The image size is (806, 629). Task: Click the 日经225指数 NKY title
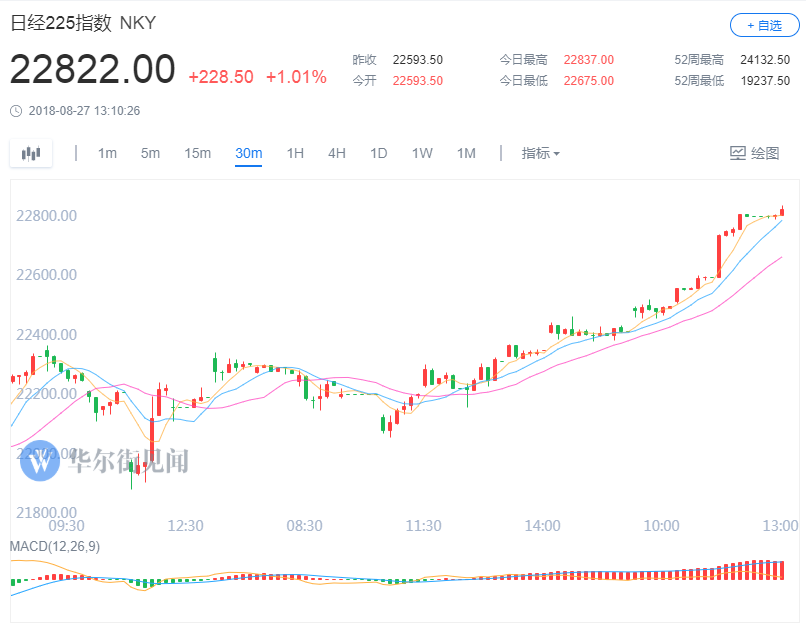83,23
